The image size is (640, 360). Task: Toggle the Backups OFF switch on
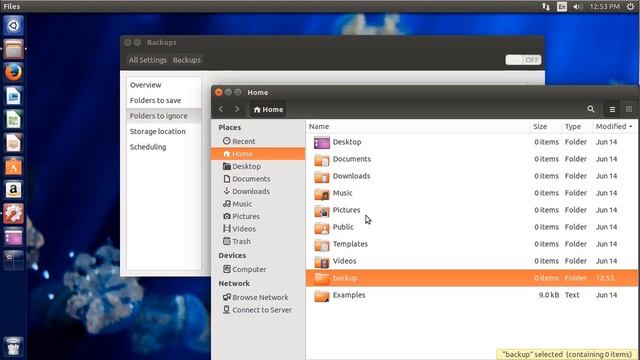pyautogui.click(x=523, y=60)
